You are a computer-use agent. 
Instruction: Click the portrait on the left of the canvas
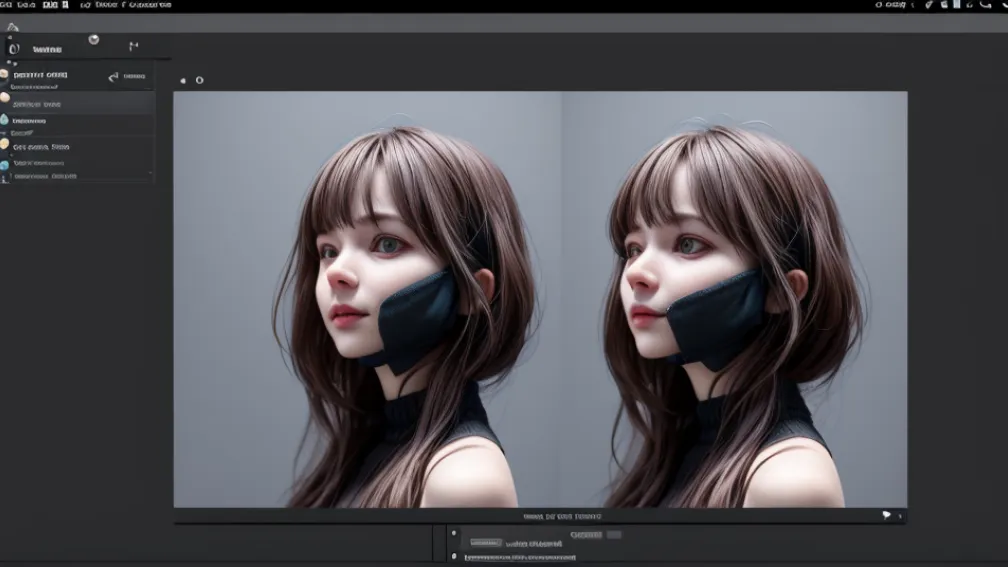[368, 300]
